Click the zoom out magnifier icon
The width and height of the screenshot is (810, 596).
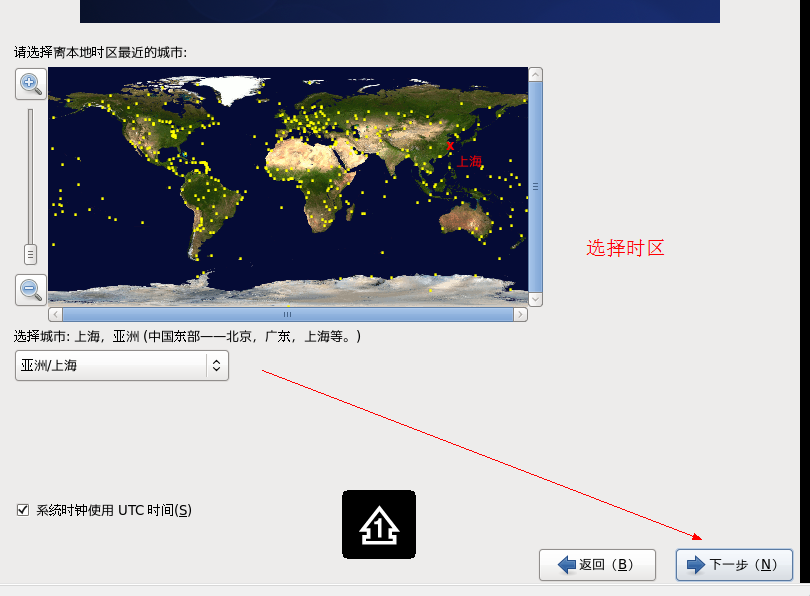coord(31,290)
